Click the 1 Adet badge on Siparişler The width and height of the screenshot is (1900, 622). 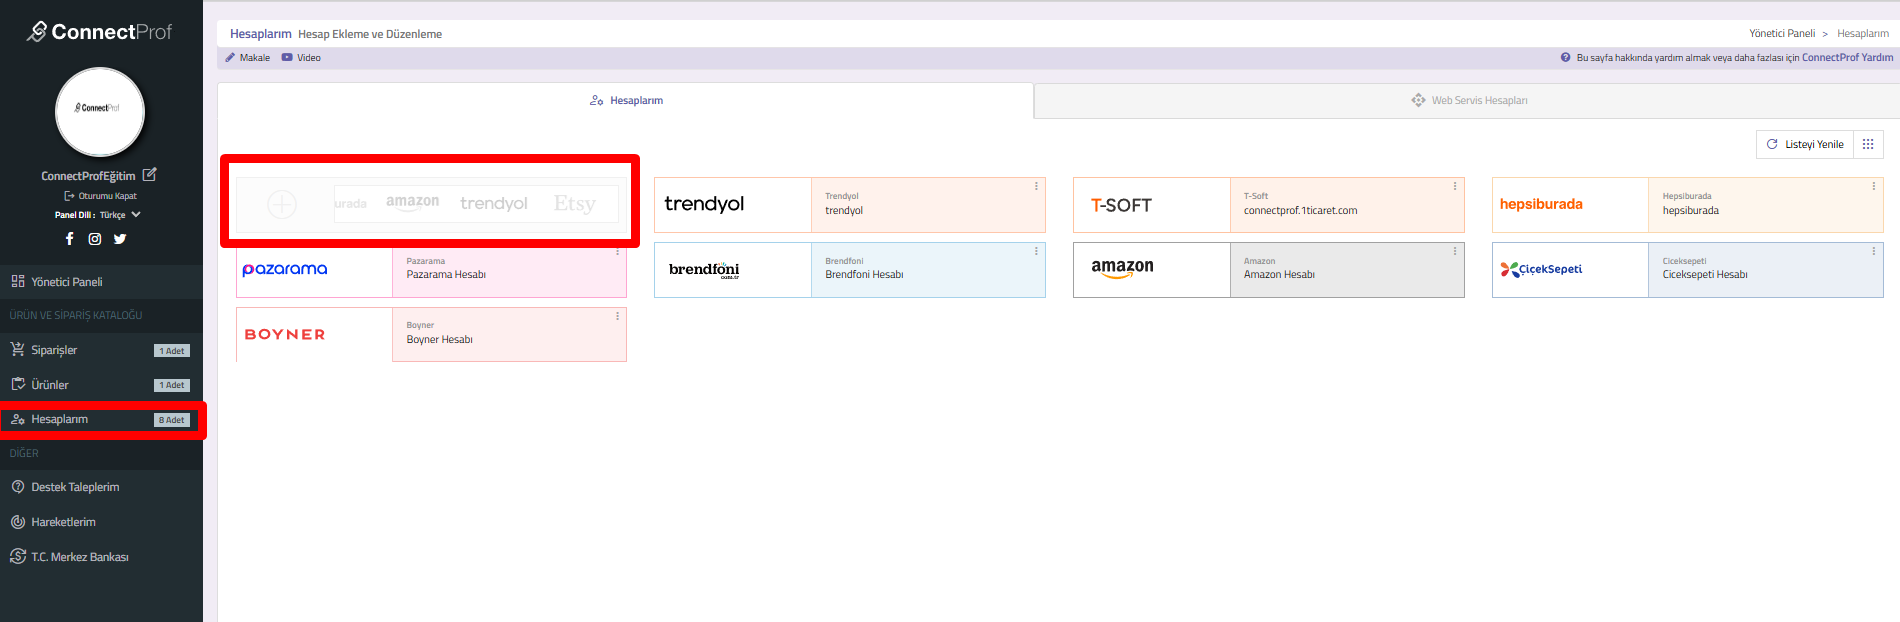tap(172, 351)
